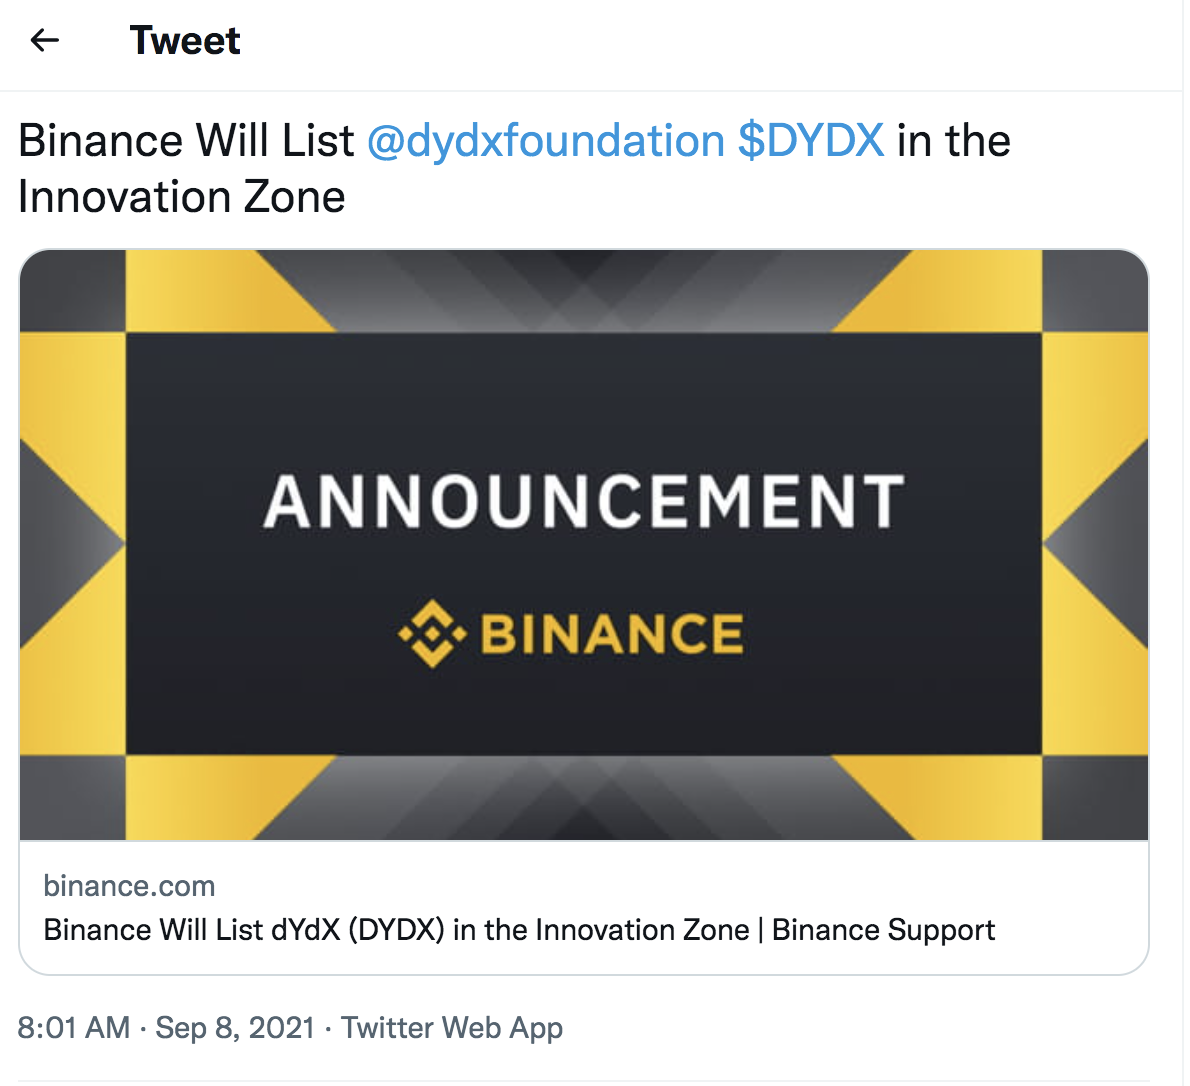
Task: Click "in the" after the $DYDX cashtag
Action: pyautogui.click(x=953, y=141)
